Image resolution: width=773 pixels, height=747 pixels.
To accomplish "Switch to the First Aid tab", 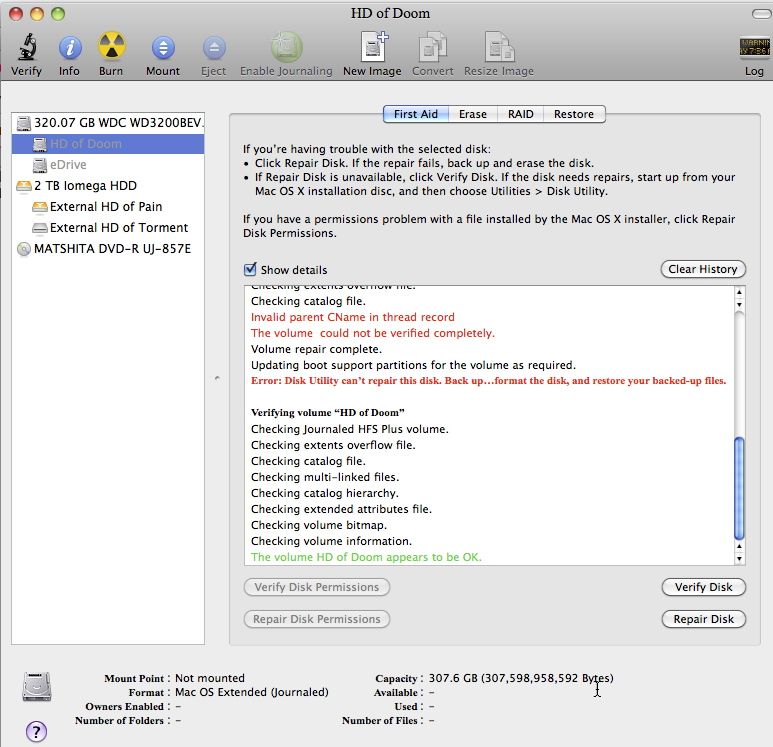I will coord(416,114).
